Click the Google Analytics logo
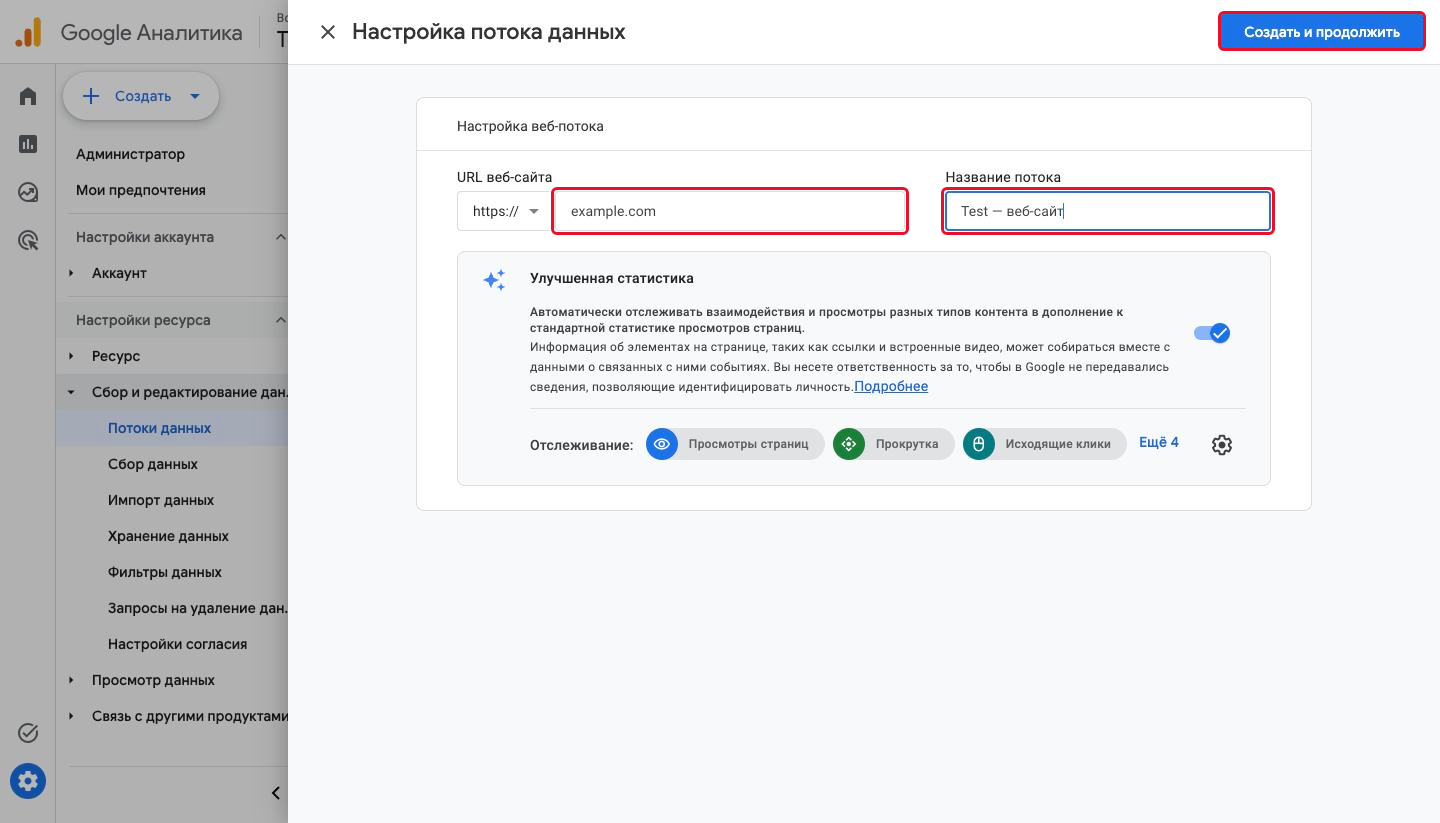 click(x=28, y=33)
